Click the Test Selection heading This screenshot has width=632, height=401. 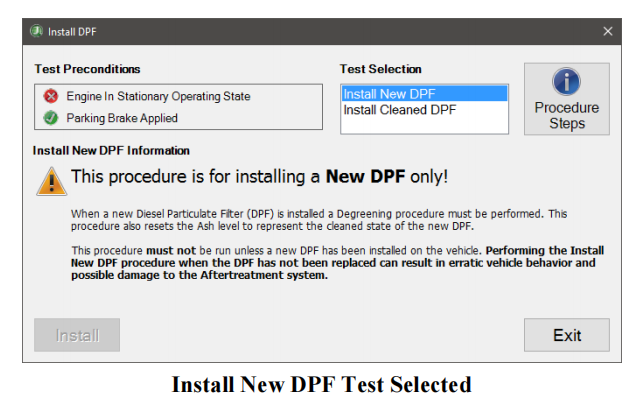tap(380, 69)
